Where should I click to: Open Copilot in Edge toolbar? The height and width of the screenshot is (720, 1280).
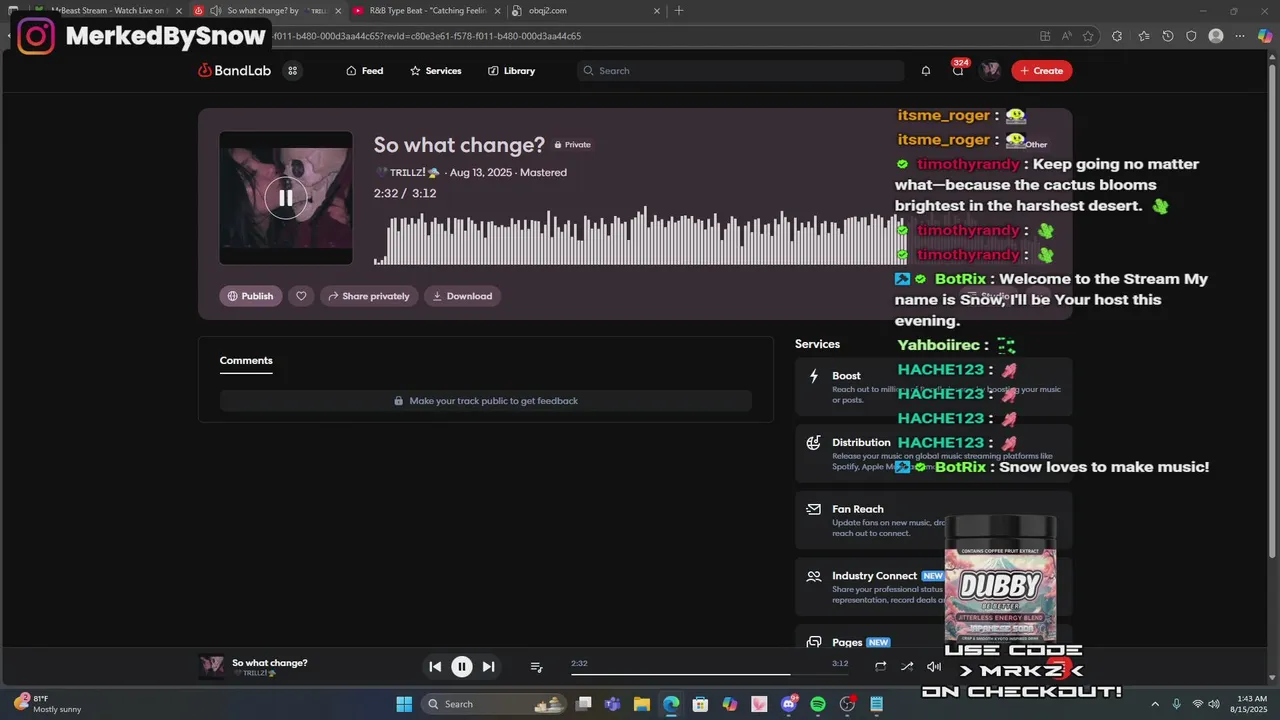1265,36
